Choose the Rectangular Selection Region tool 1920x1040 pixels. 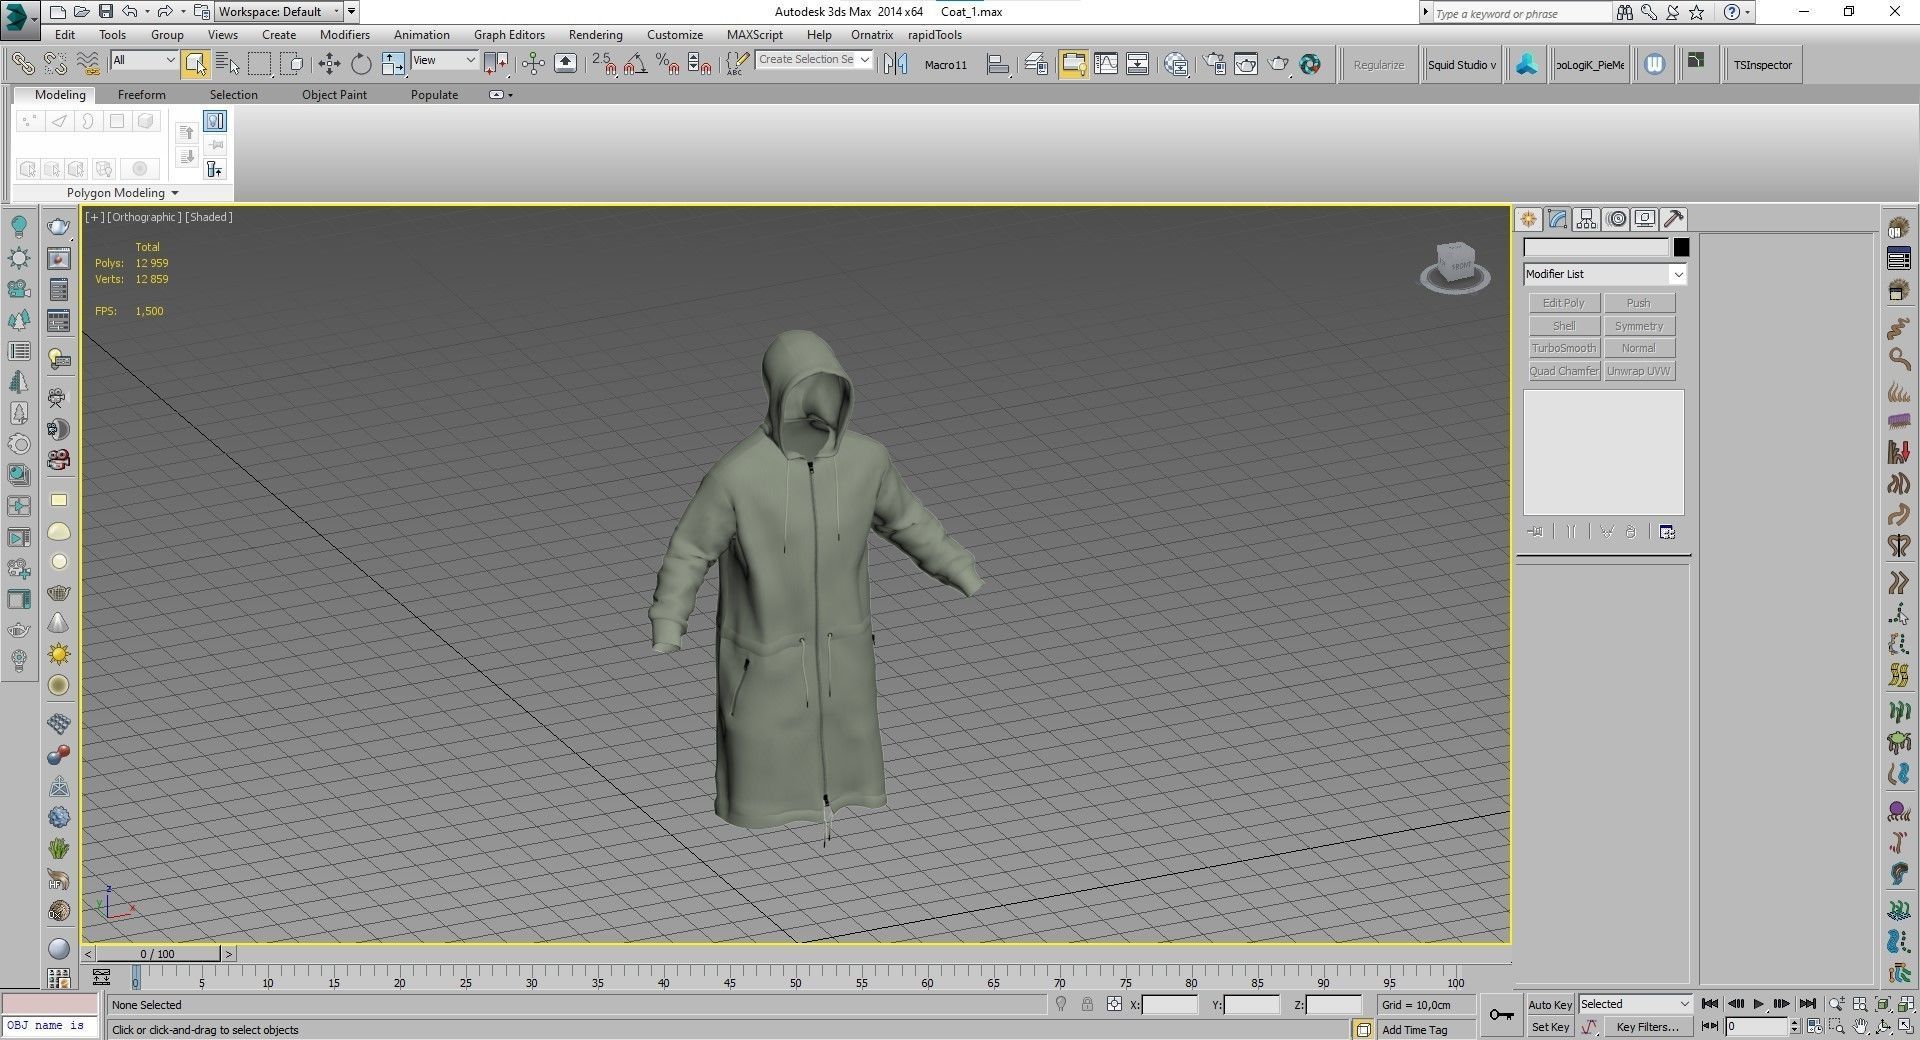[x=260, y=64]
